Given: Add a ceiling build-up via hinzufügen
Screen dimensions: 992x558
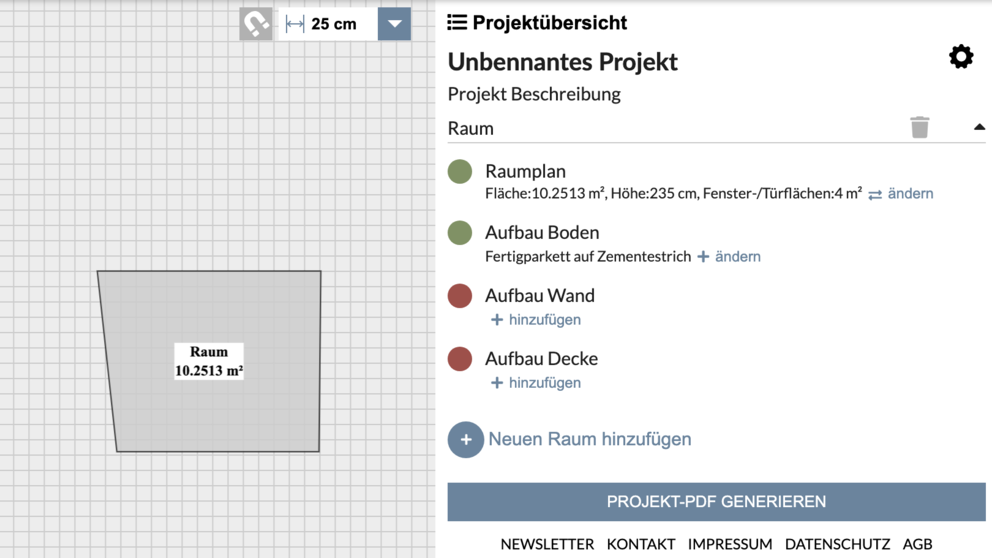Looking at the screenshot, I should click(x=536, y=383).
